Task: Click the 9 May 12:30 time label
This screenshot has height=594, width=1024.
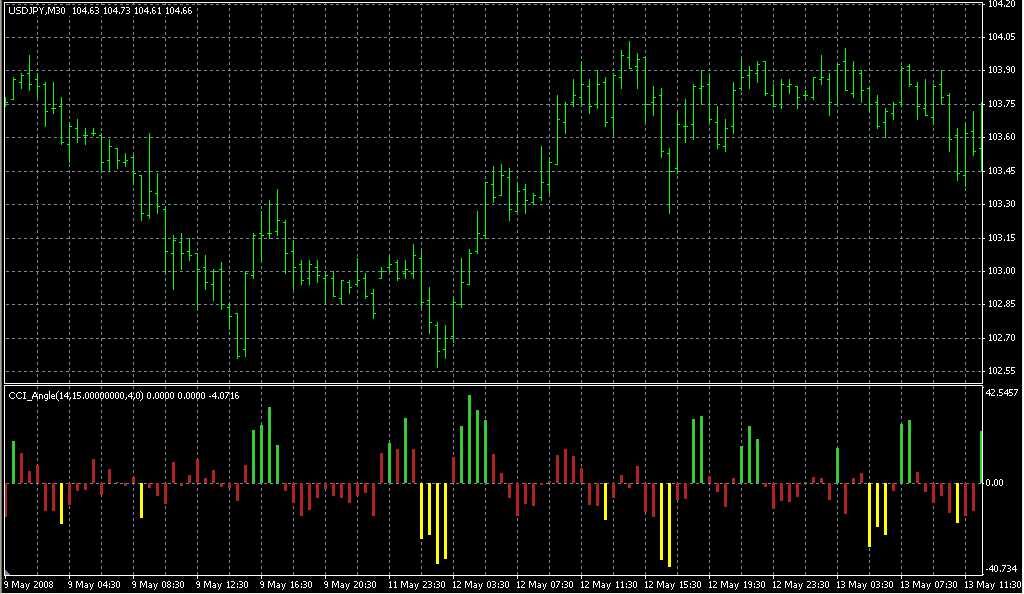Action: coord(222,585)
